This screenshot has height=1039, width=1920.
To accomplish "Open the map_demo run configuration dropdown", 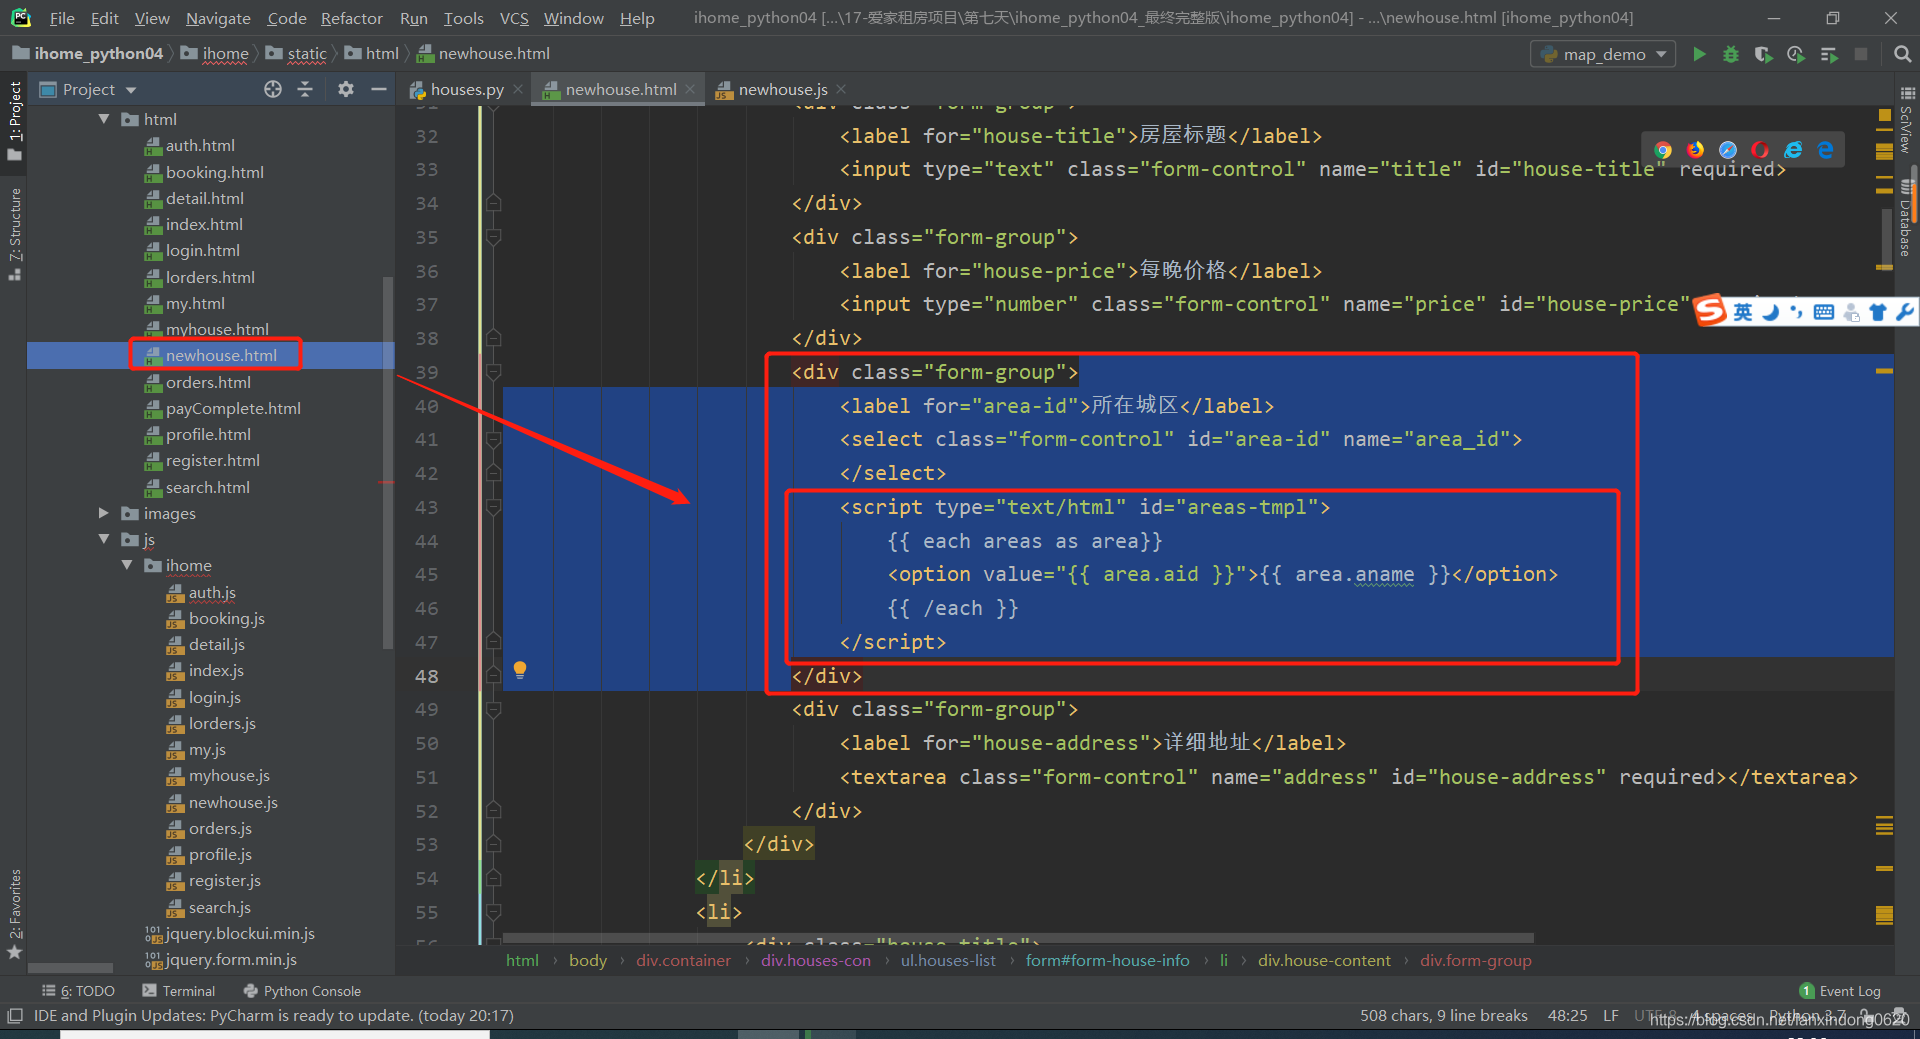I will [1604, 54].
